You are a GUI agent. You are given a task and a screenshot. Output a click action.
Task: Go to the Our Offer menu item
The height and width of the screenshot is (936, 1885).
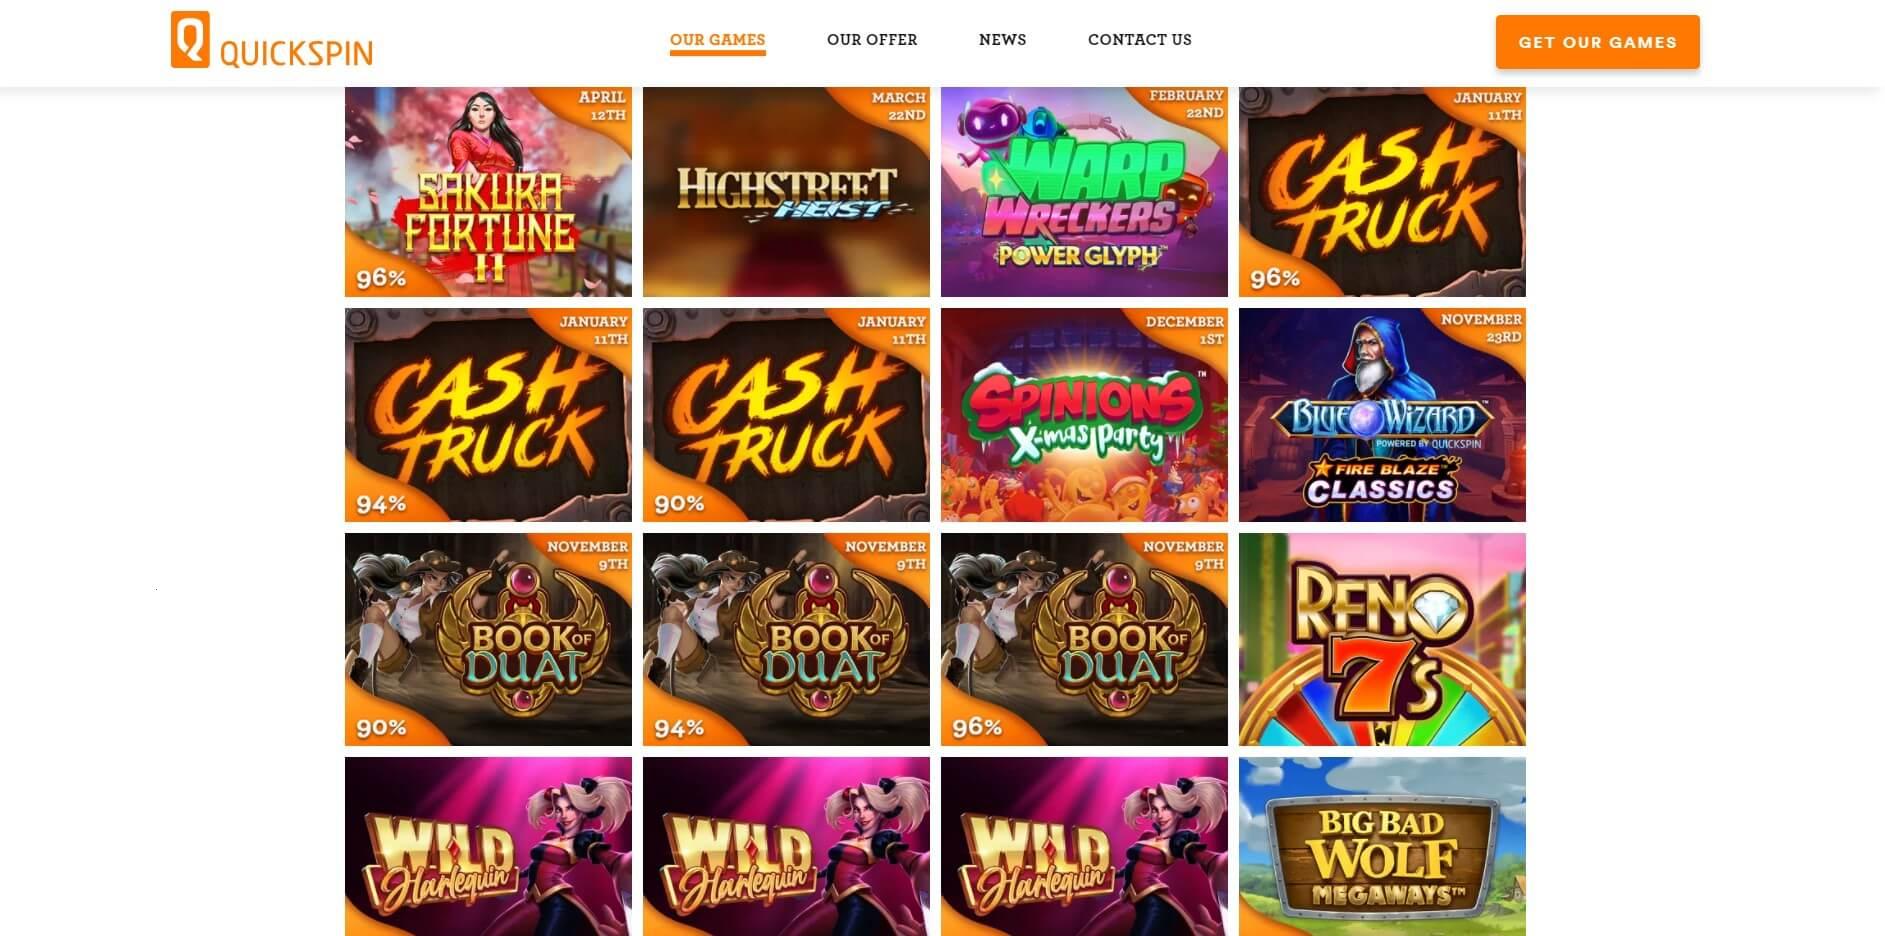[872, 40]
